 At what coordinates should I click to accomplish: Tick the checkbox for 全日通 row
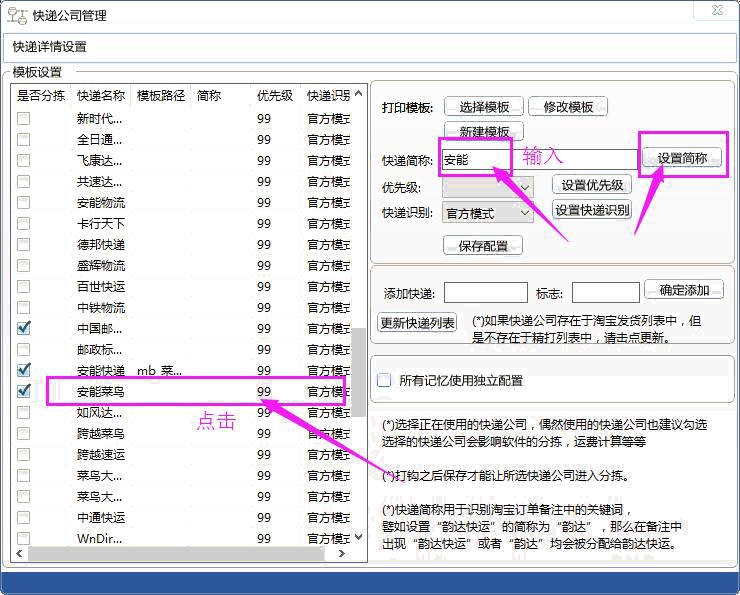pyautogui.click(x=23, y=140)
